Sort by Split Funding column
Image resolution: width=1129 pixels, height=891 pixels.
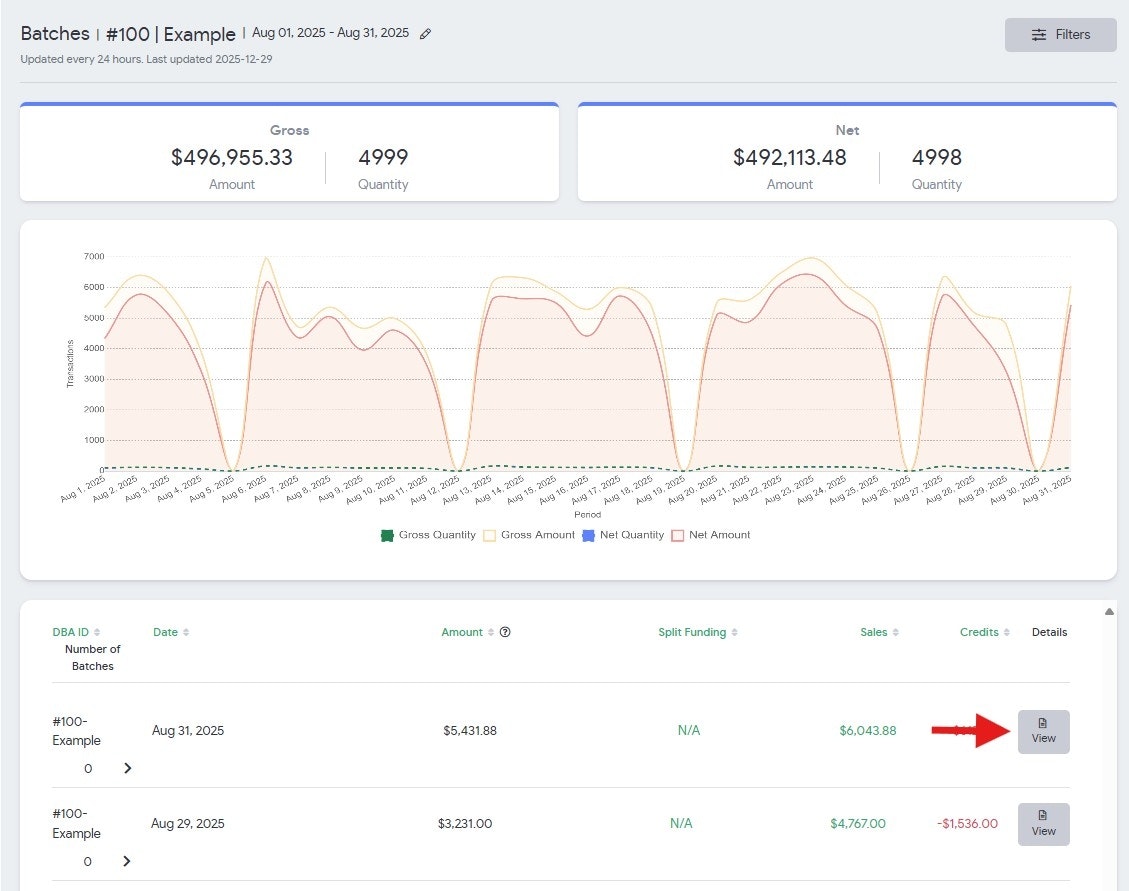[698, 632]
